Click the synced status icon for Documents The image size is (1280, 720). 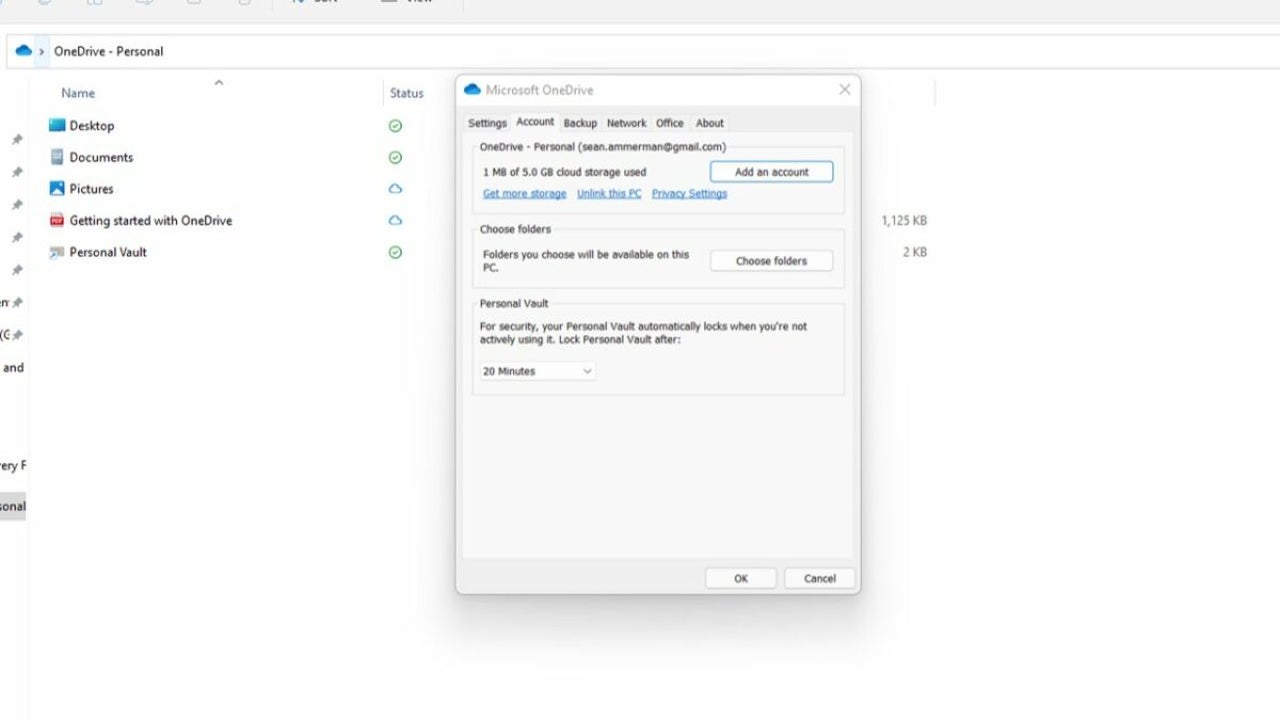pos(395,158)
